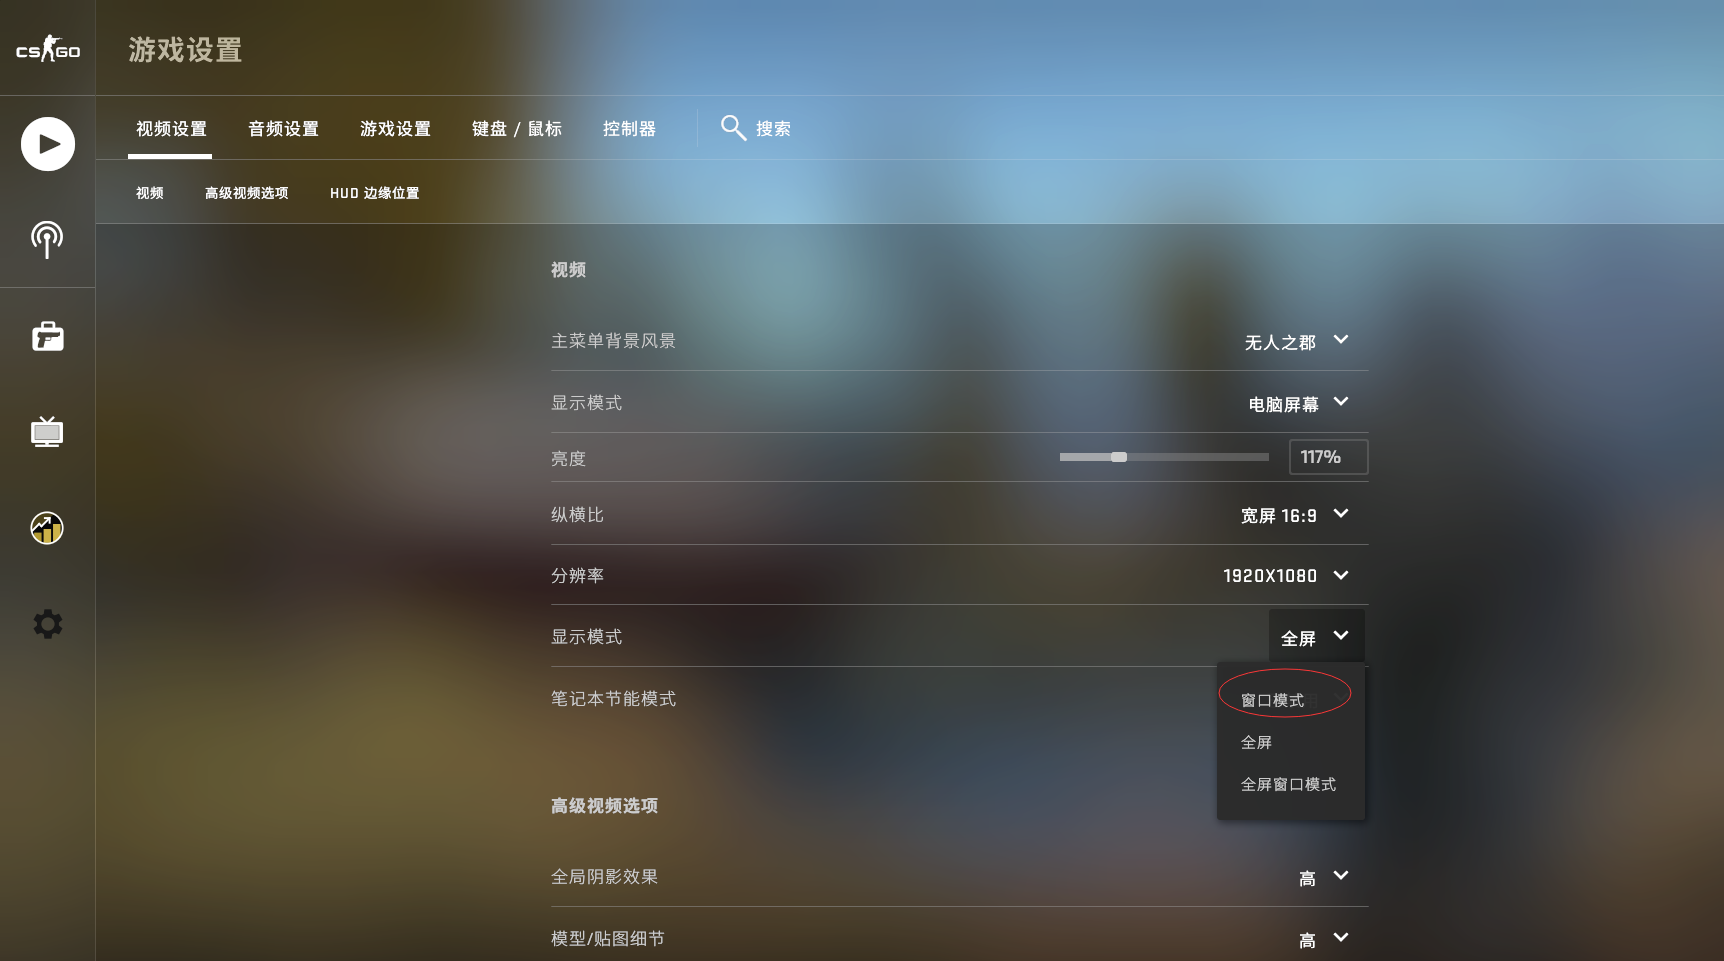Open the broadcast antenna news icon
Image resolution: width=1724 pixels, height=961 pixels.
(47, 240)
